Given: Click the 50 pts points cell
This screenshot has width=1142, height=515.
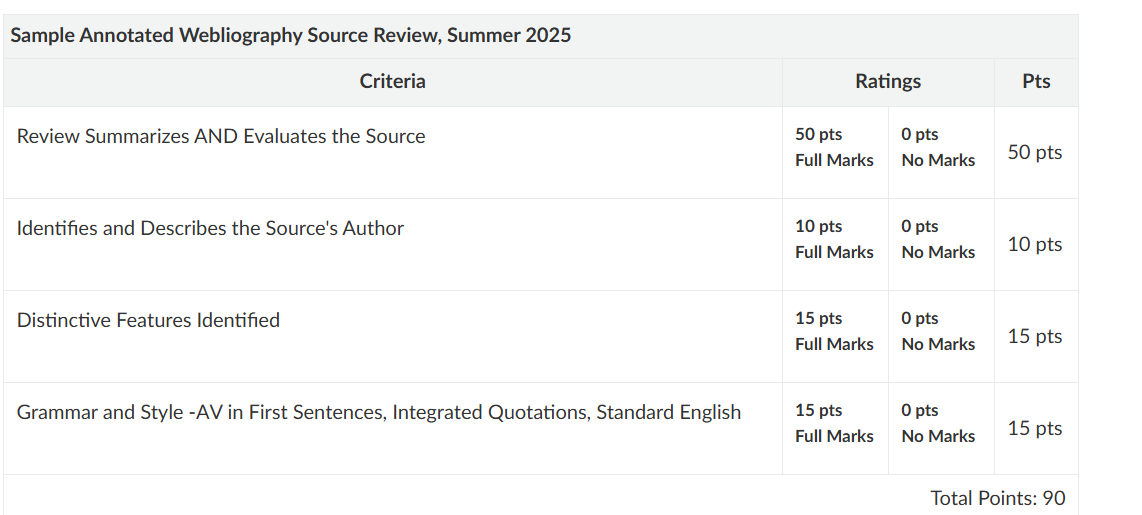Looking at the screenshot, I should [x=1035, y=153].
